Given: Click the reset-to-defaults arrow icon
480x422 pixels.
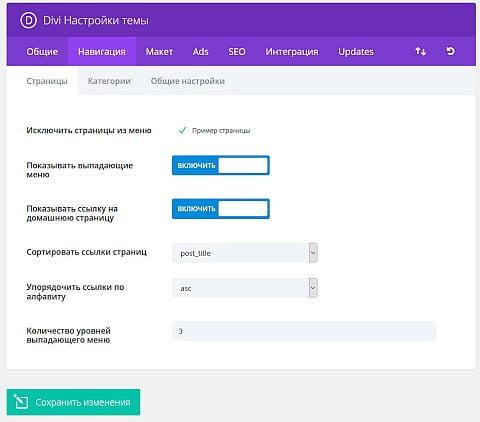Looking at the screenshot, I should [450, 51].
